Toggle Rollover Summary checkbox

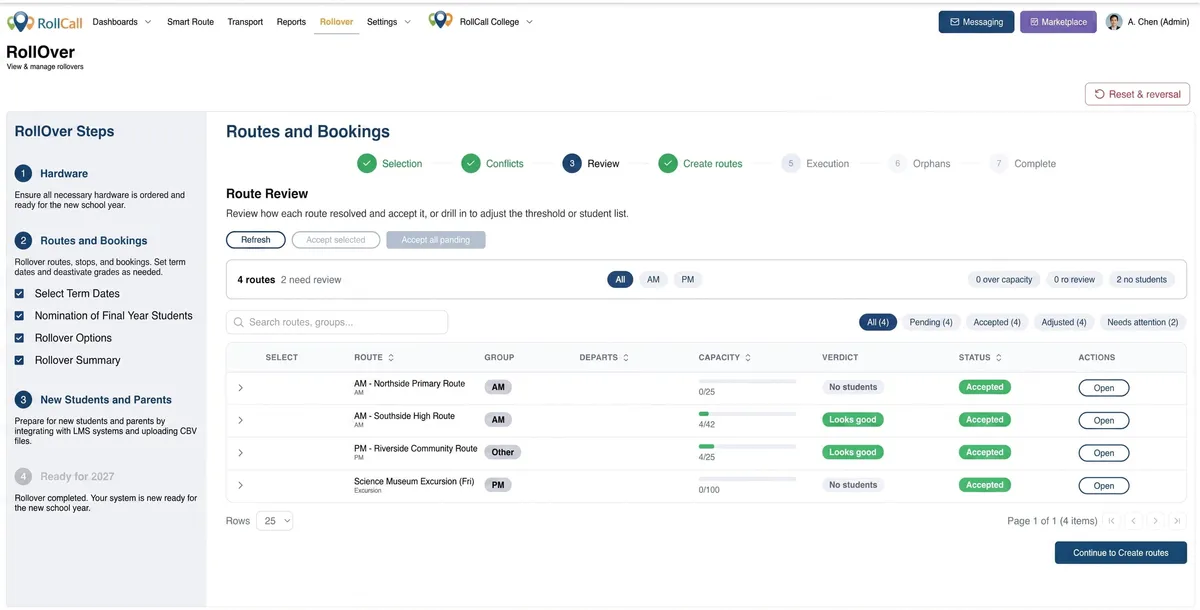click(20, 360)
